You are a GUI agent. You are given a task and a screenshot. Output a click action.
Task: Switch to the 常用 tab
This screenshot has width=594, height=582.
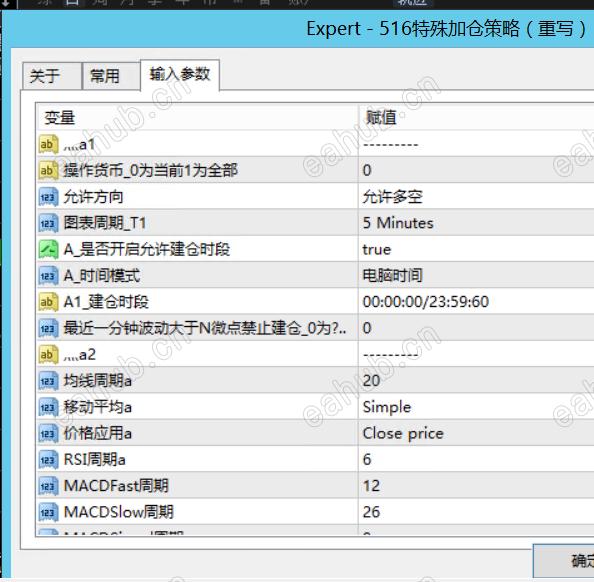[111, 76]
